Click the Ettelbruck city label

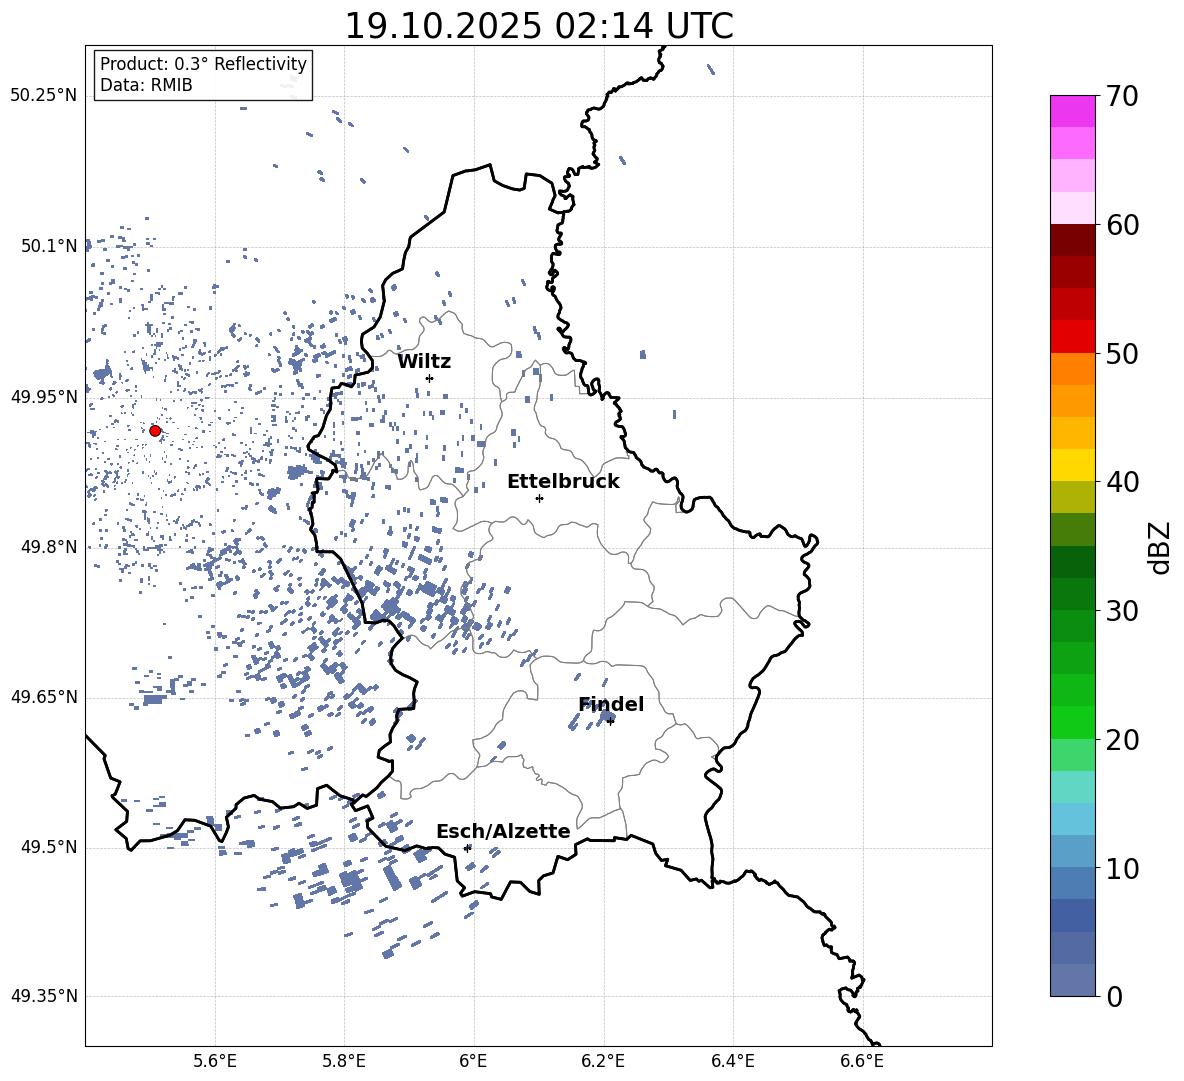[563, 482]
